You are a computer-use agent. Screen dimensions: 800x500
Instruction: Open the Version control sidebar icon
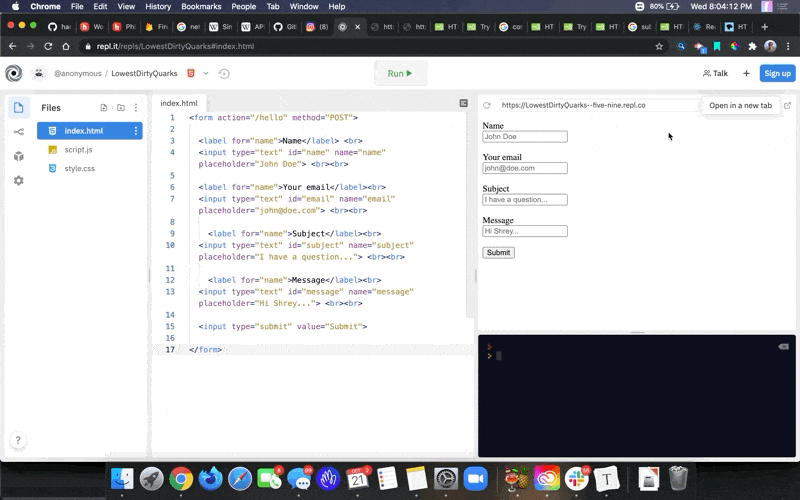(x=19, y=132)
